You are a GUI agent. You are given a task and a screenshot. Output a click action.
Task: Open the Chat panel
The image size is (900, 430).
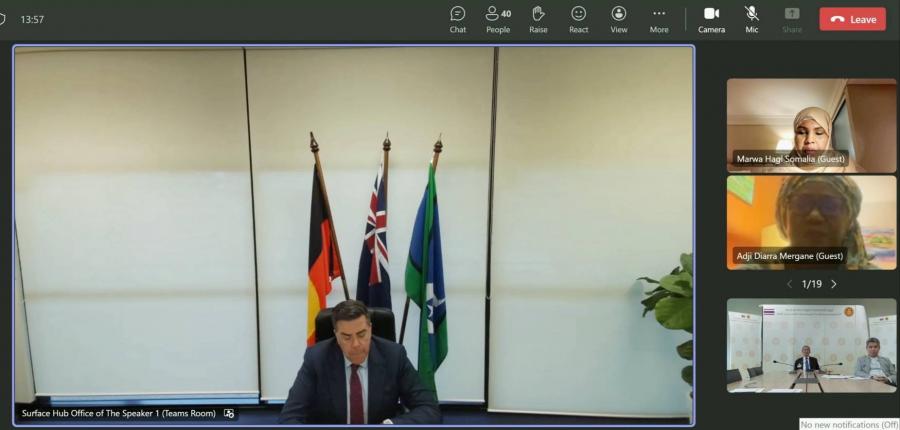(457, 18)
